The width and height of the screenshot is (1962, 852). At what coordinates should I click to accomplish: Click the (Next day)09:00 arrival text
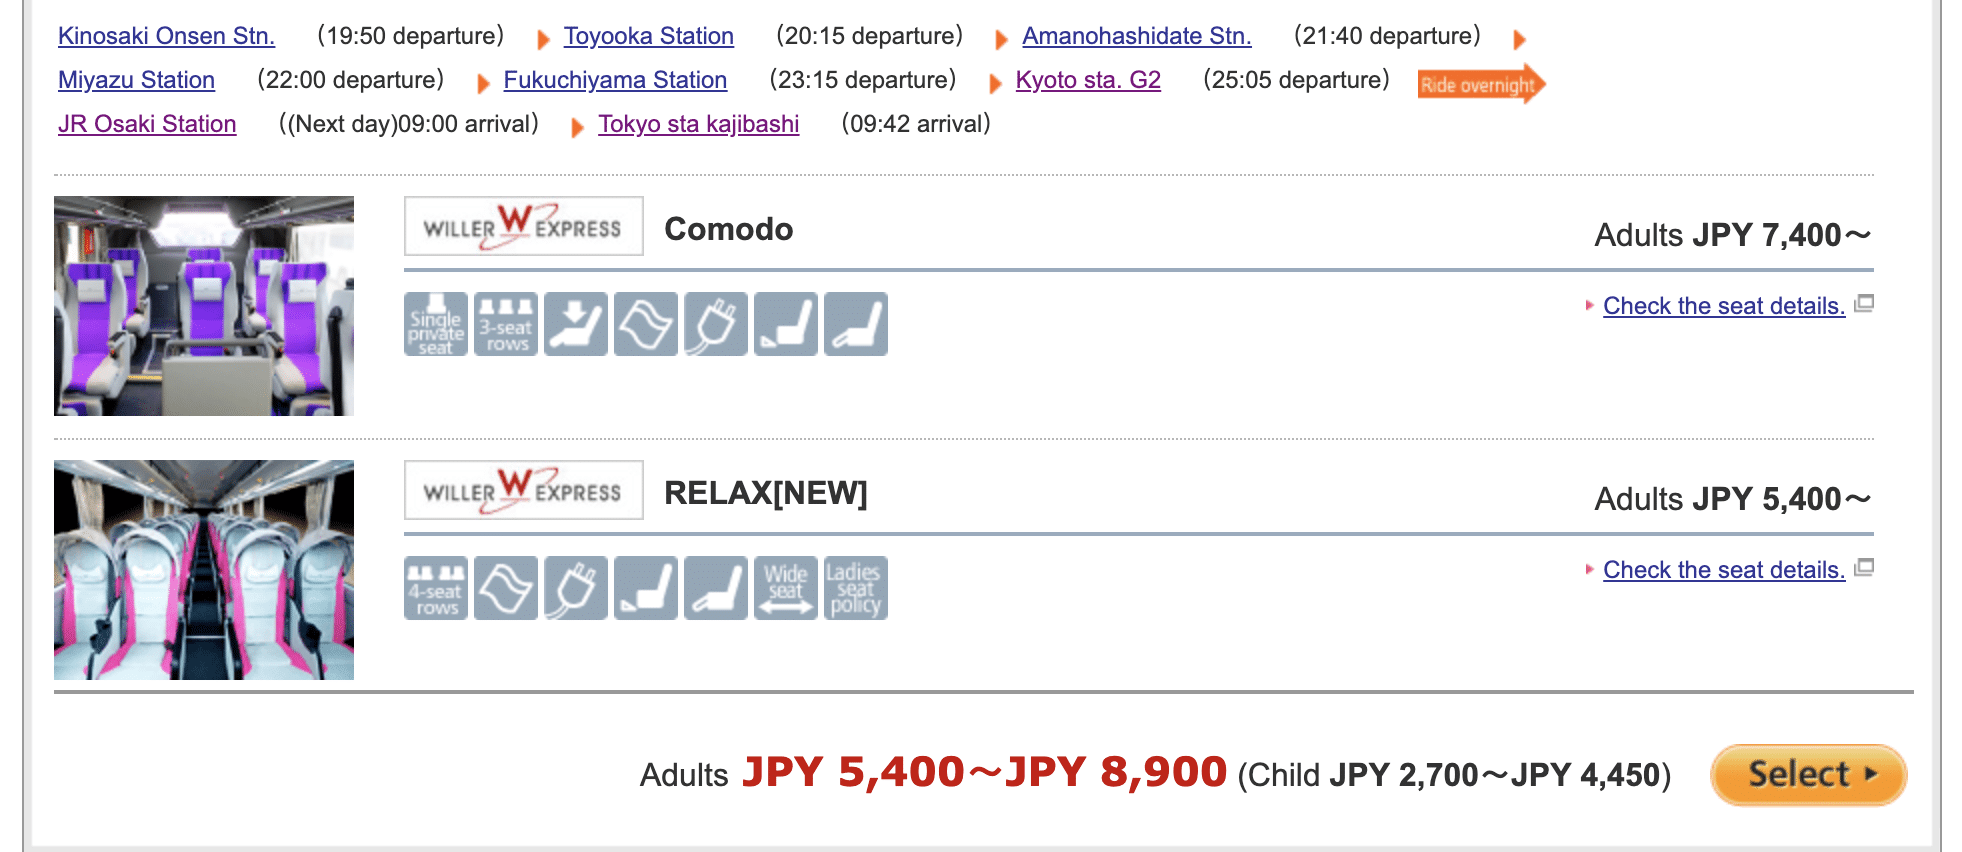(x=409, y=124)
